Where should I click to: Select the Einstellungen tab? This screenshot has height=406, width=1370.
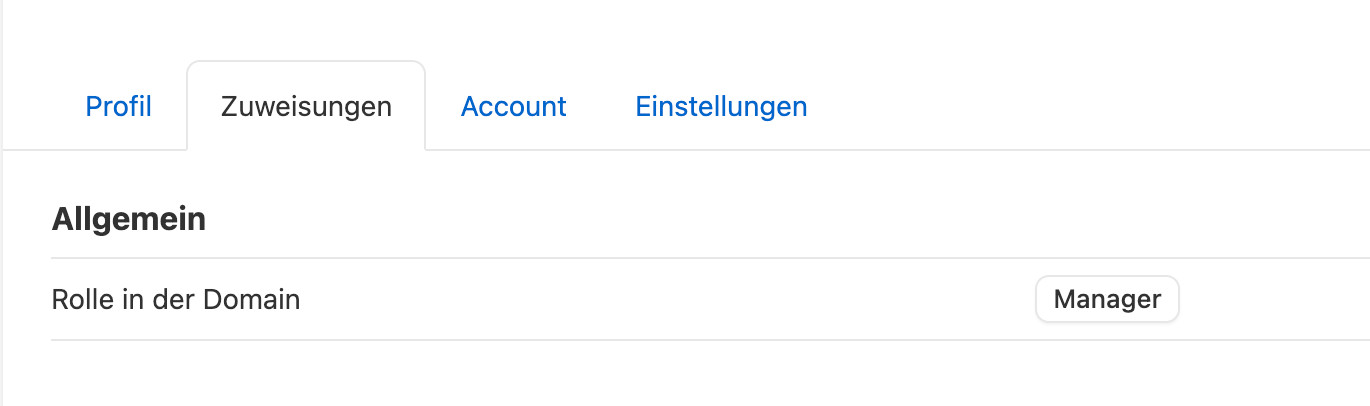(x=721, y=106)
